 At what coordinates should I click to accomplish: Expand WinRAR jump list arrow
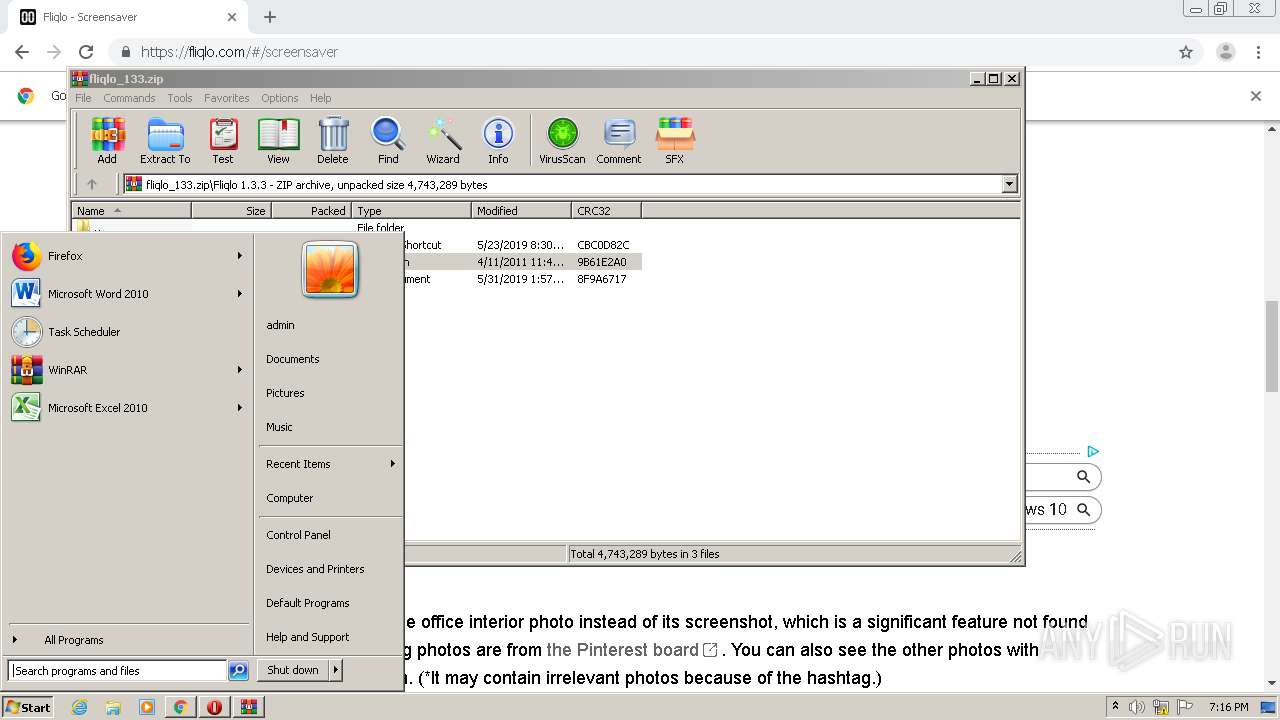(x=240, y=370)
